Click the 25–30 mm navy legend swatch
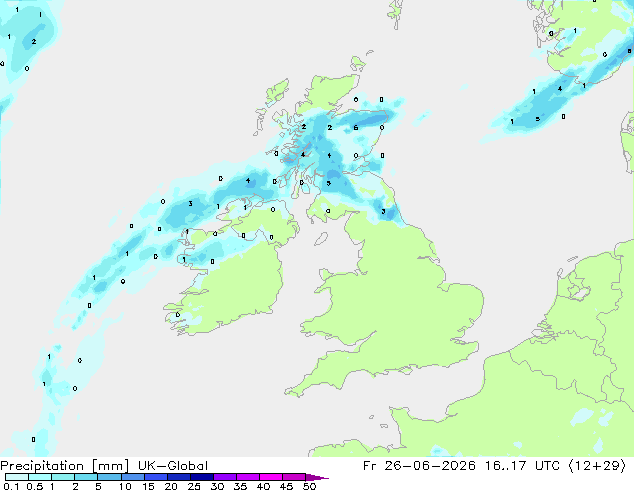Image resolution: width=634 pixels, height=490 pixels. pos(202,477)
